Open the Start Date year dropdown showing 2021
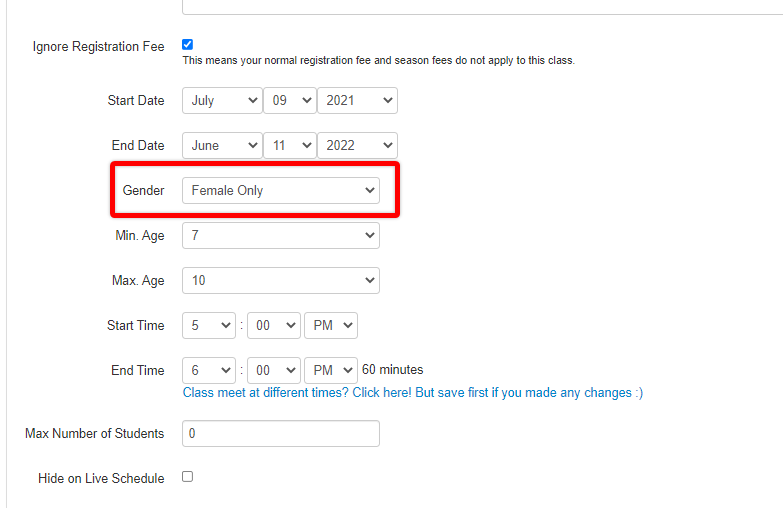 tap(358, 100)
